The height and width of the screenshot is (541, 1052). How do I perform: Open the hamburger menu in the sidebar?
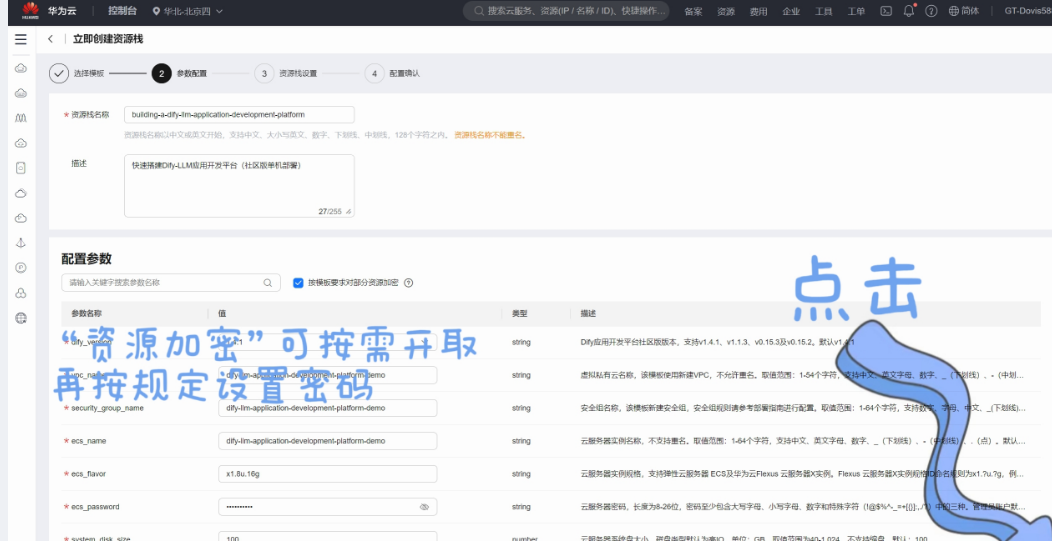coord(20,39)
